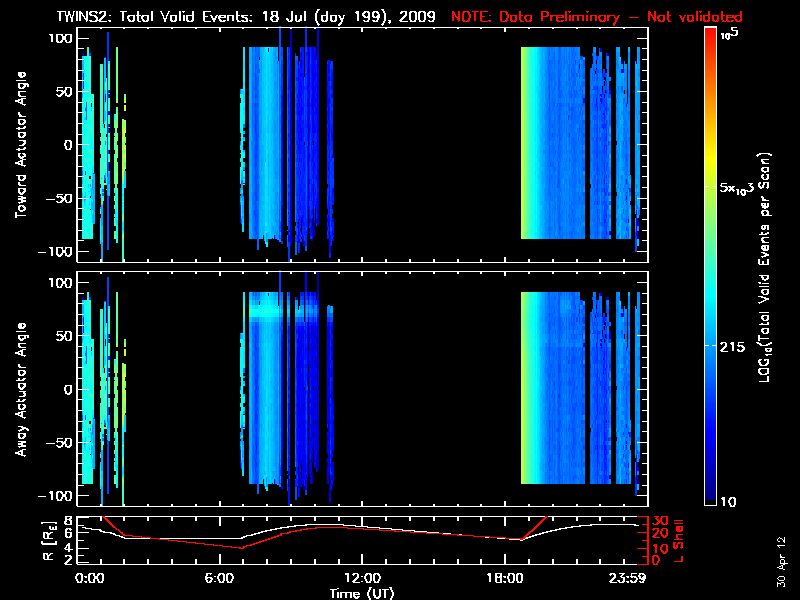Click the dark blue bottom of color bar
The image size is (800, 600).
coord(710,500)
